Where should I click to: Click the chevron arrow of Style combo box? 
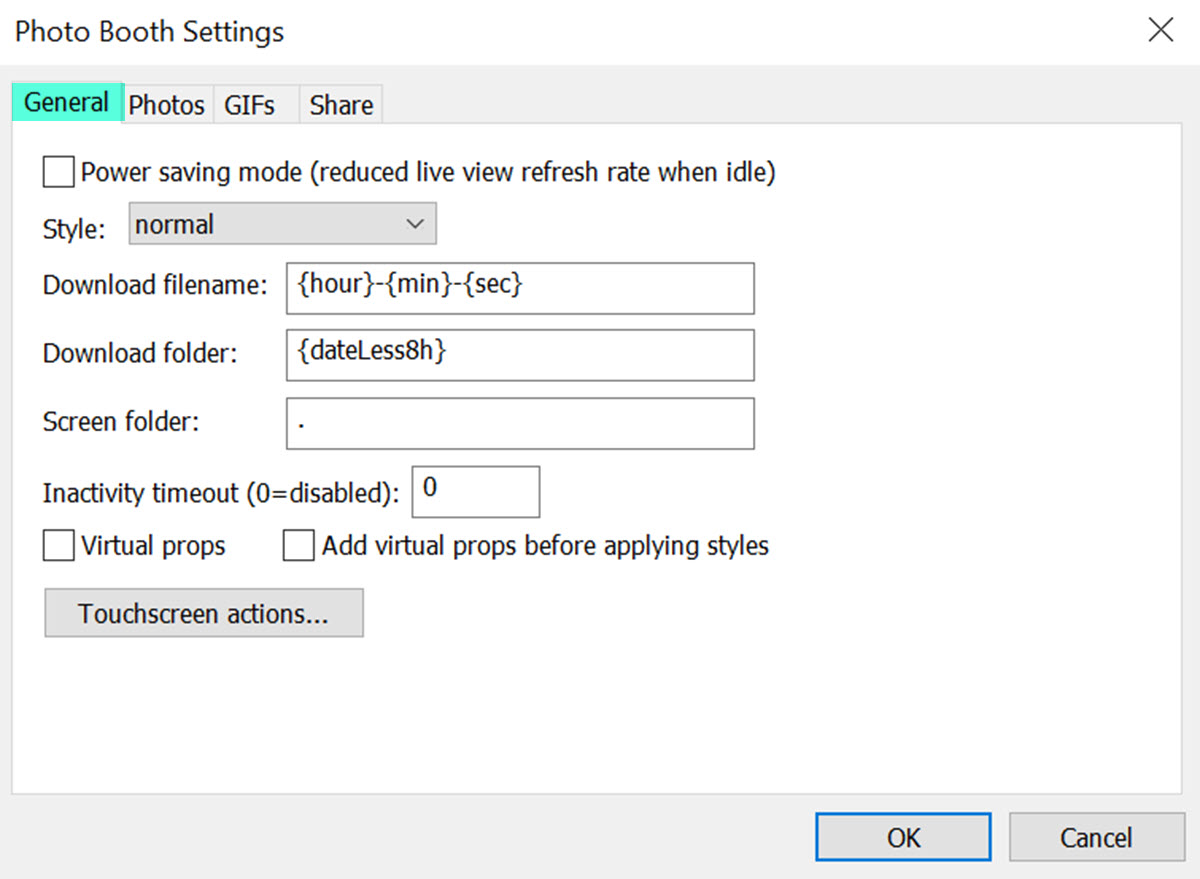coord(415,225)
